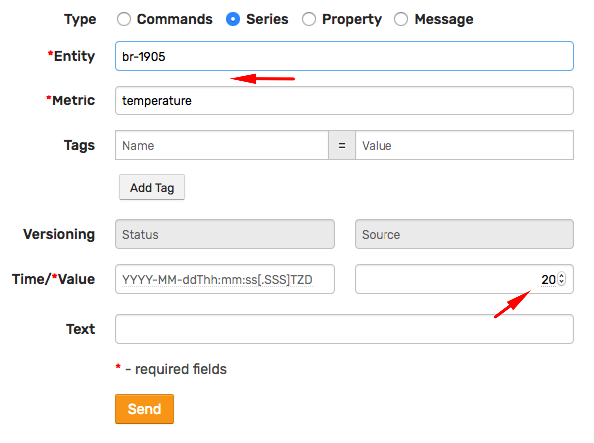Click the Message label text

(x=444, y=19)
